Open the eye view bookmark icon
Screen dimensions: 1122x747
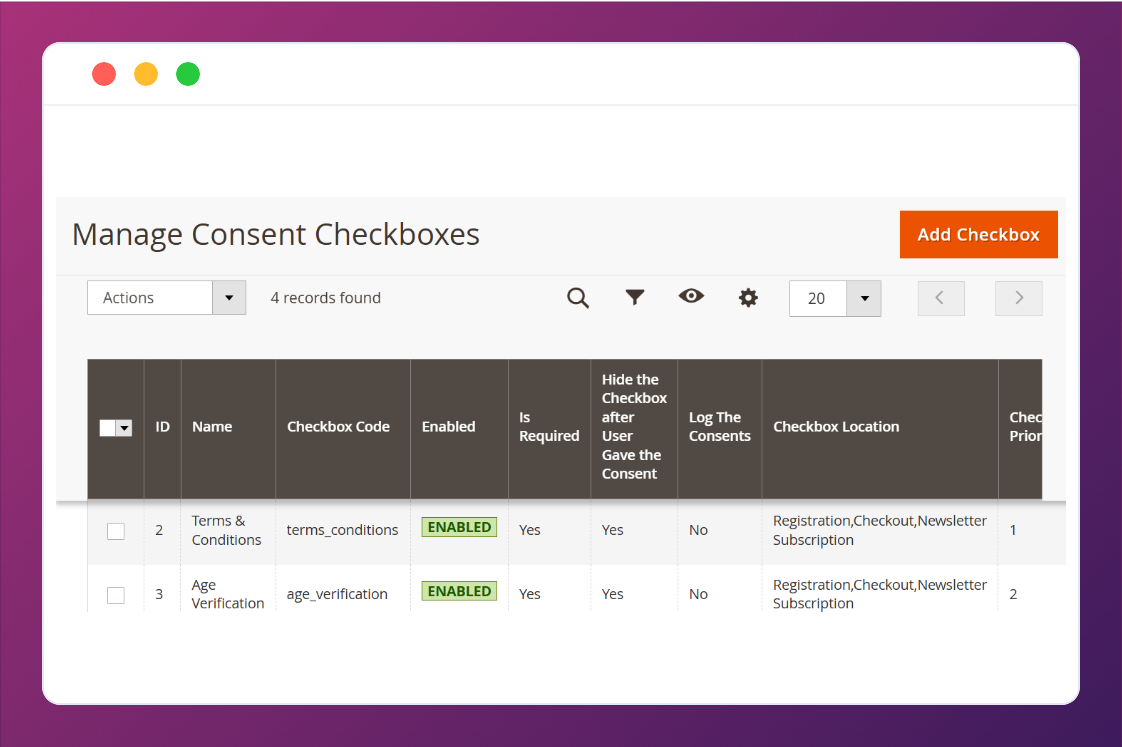coord(691,296)
